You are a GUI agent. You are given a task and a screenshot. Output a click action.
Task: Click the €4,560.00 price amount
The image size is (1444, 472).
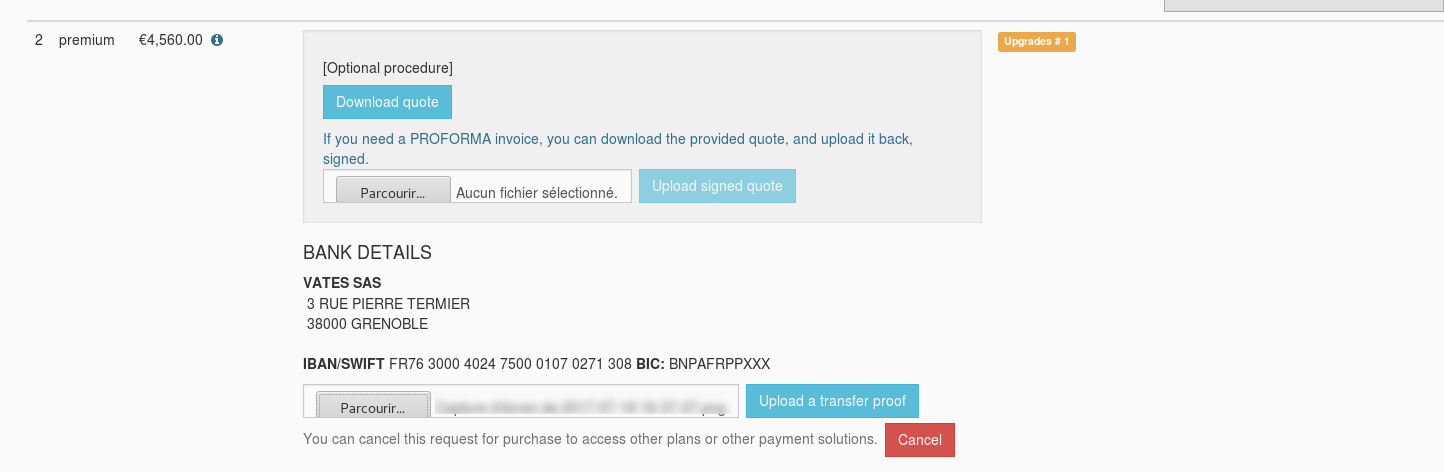pyautogui.click(x=171, y=41)
